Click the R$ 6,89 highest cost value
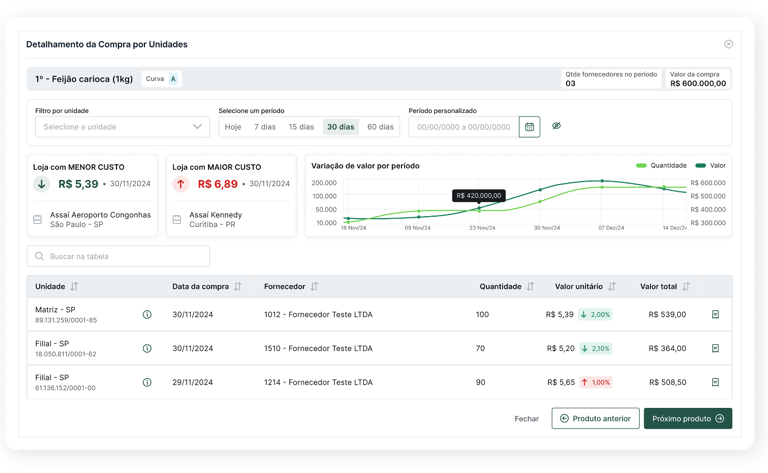Viewport: 768px width, 473px height. [217, 184]
